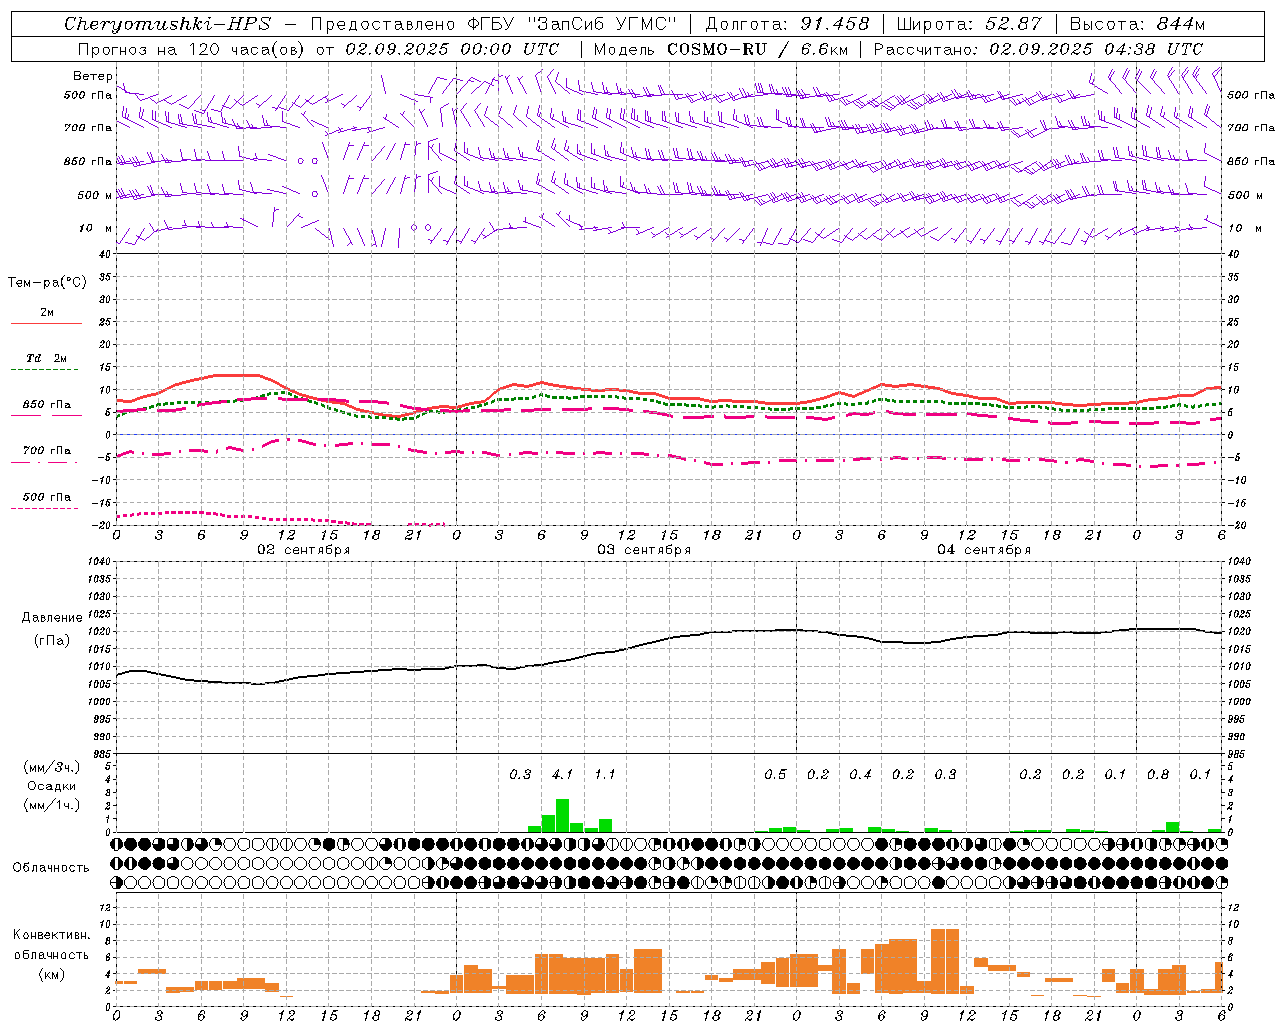Click 'Рассчитано: 02.09.2025 04:38 UTC' timestamp
The image size is (1280, 1024).
[x=1038, y=49]
